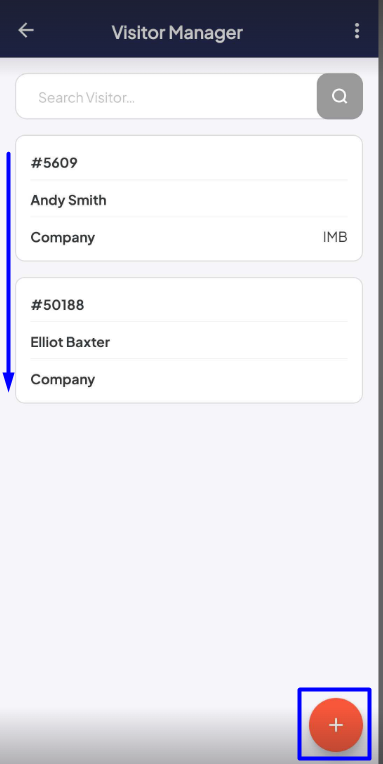Click the blue downward arrow annotation

8,272
